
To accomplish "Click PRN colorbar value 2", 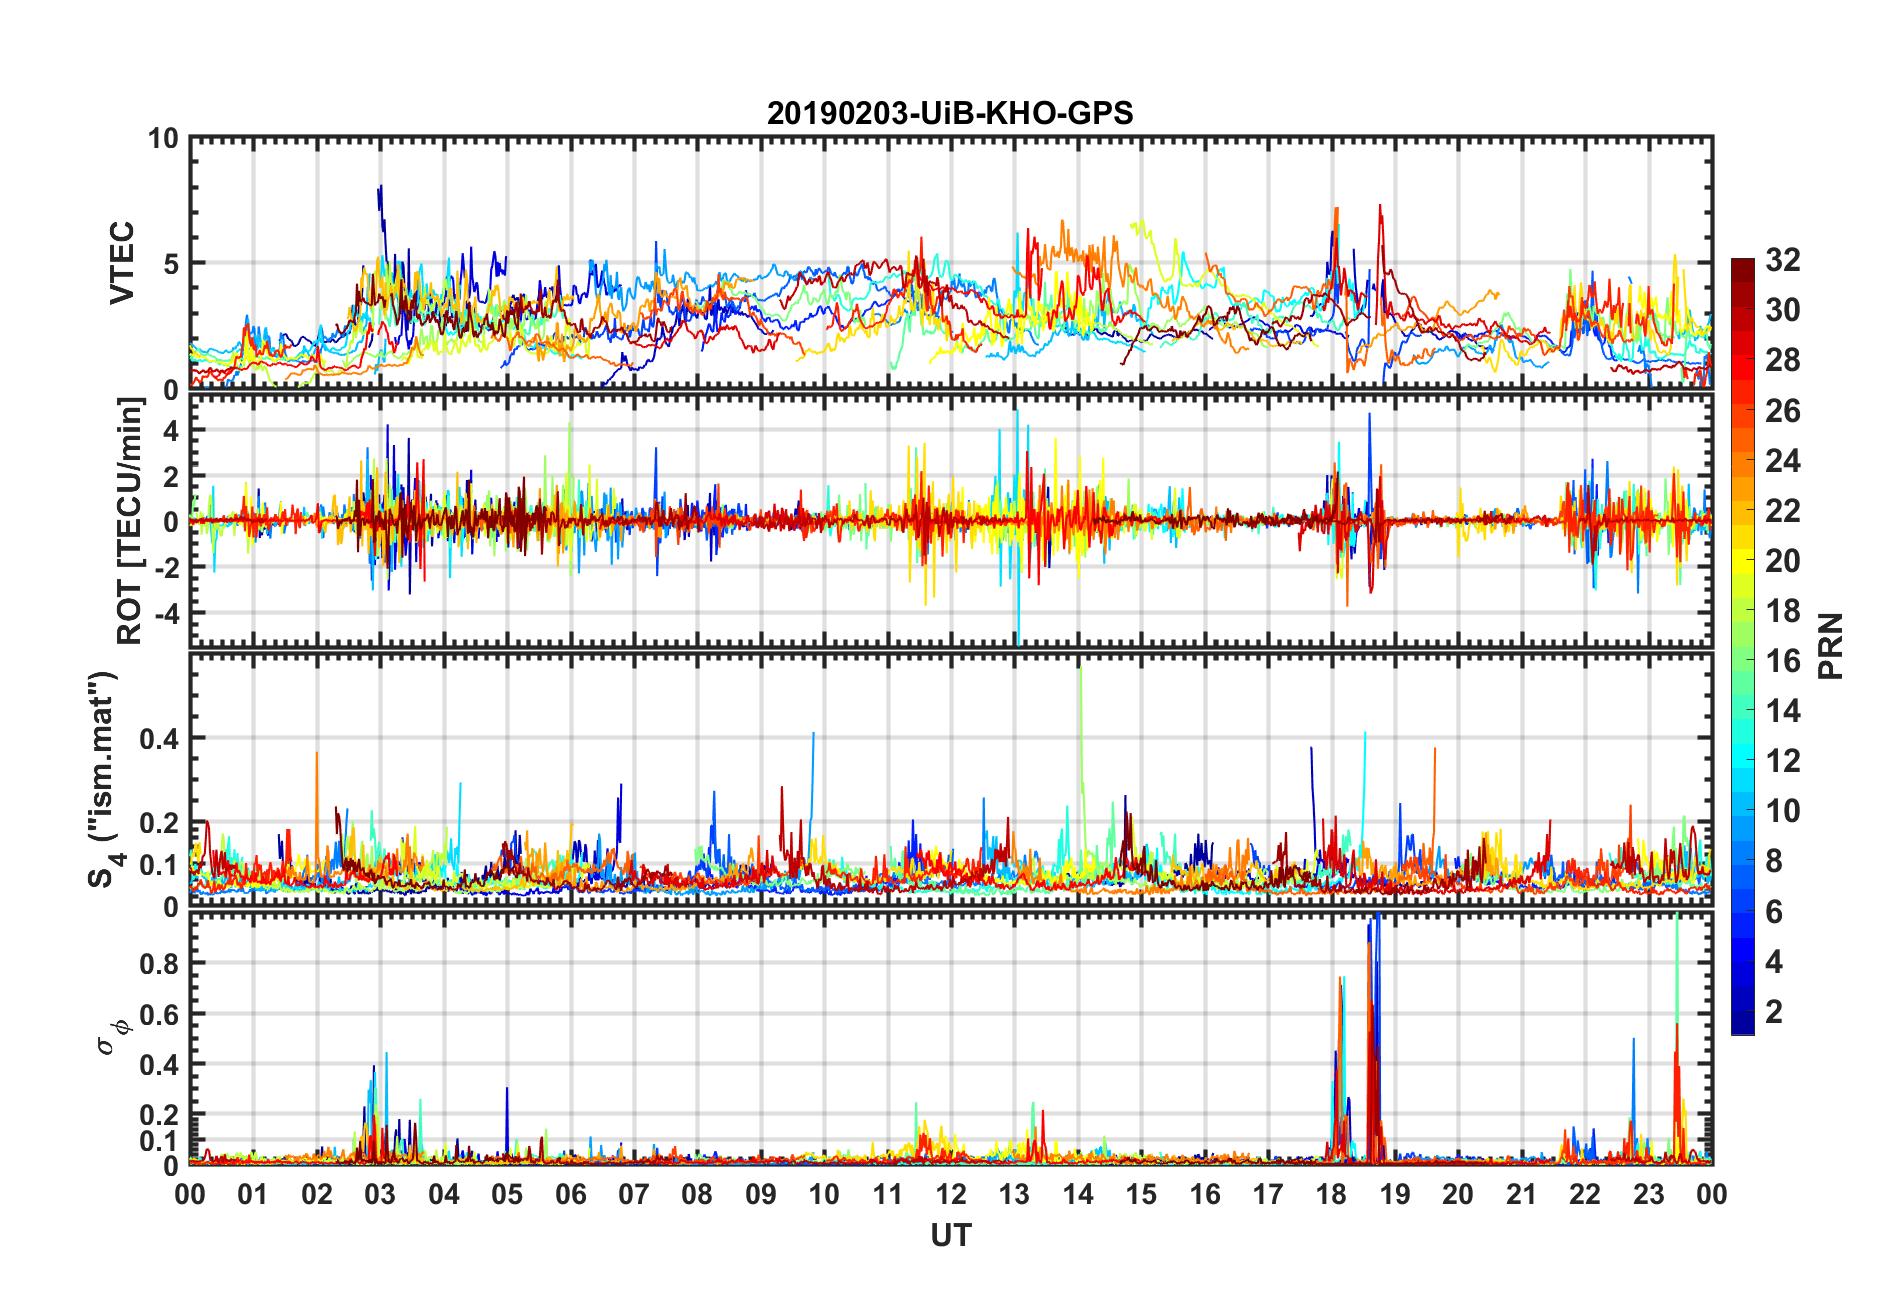I will (1774, 1011).
